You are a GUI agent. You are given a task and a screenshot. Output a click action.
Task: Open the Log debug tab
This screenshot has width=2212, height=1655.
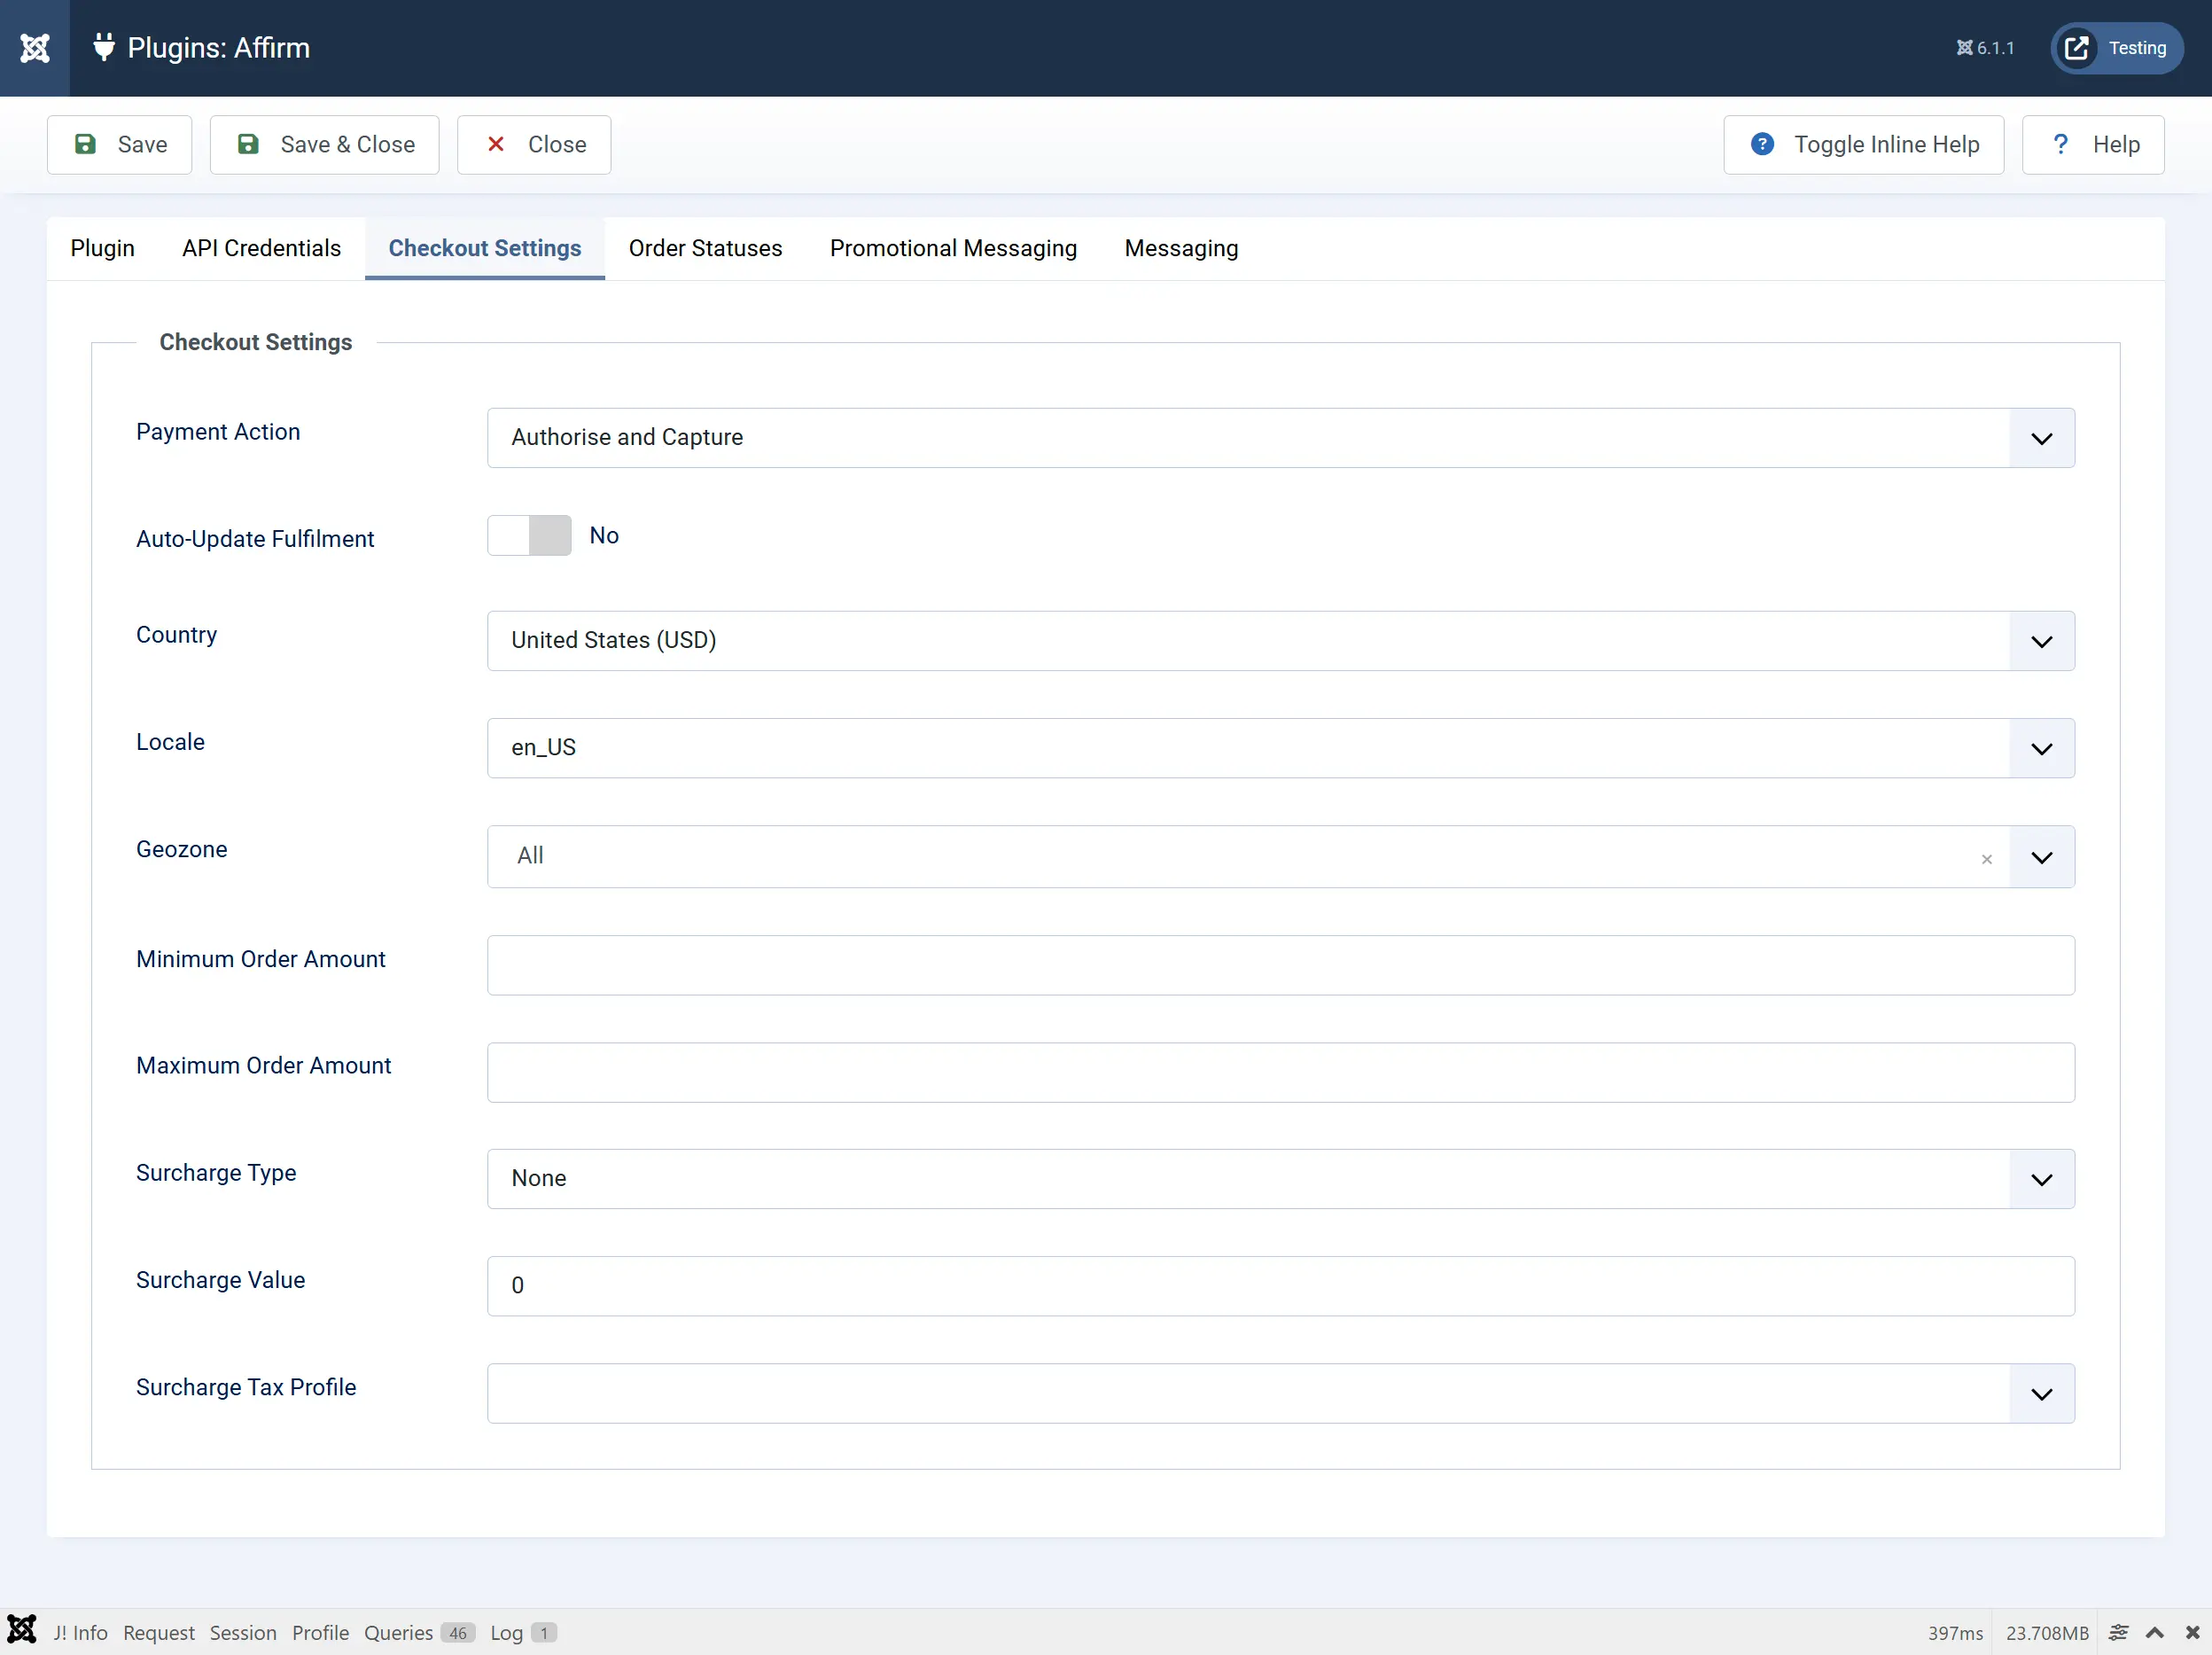tap(523, 1633)
